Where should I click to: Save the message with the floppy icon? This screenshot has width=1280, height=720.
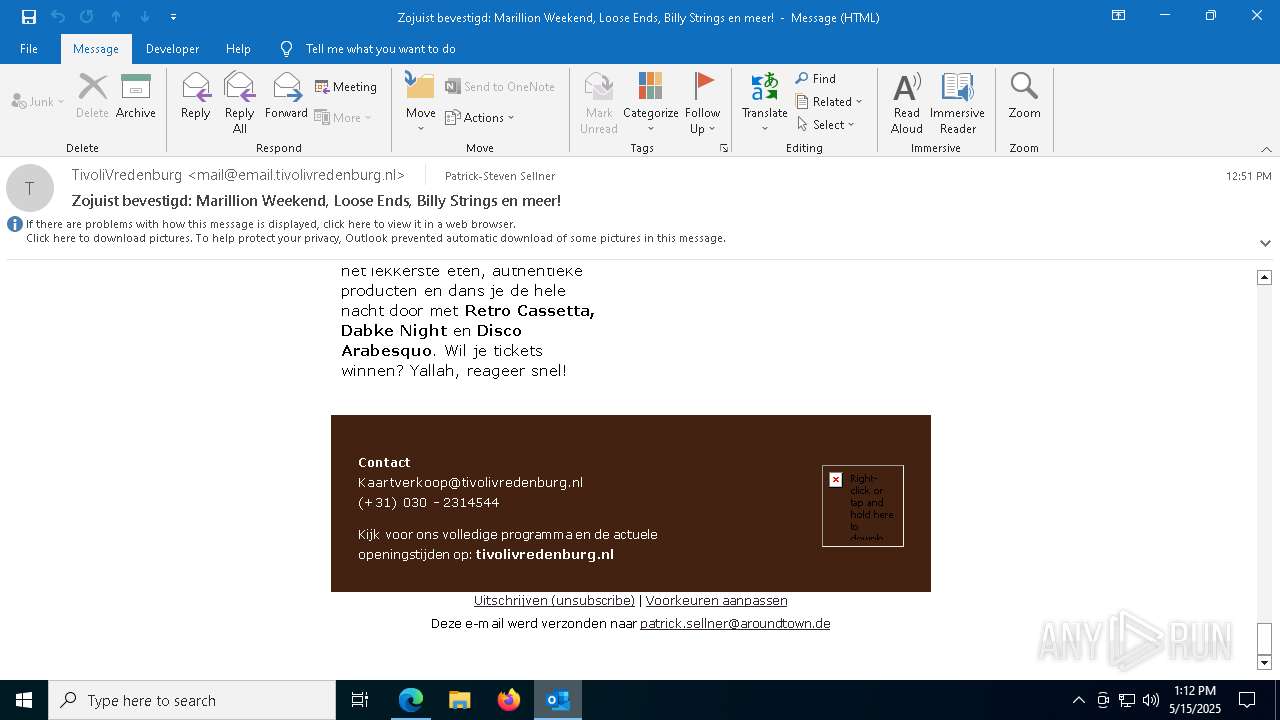(x=29, y=17)
